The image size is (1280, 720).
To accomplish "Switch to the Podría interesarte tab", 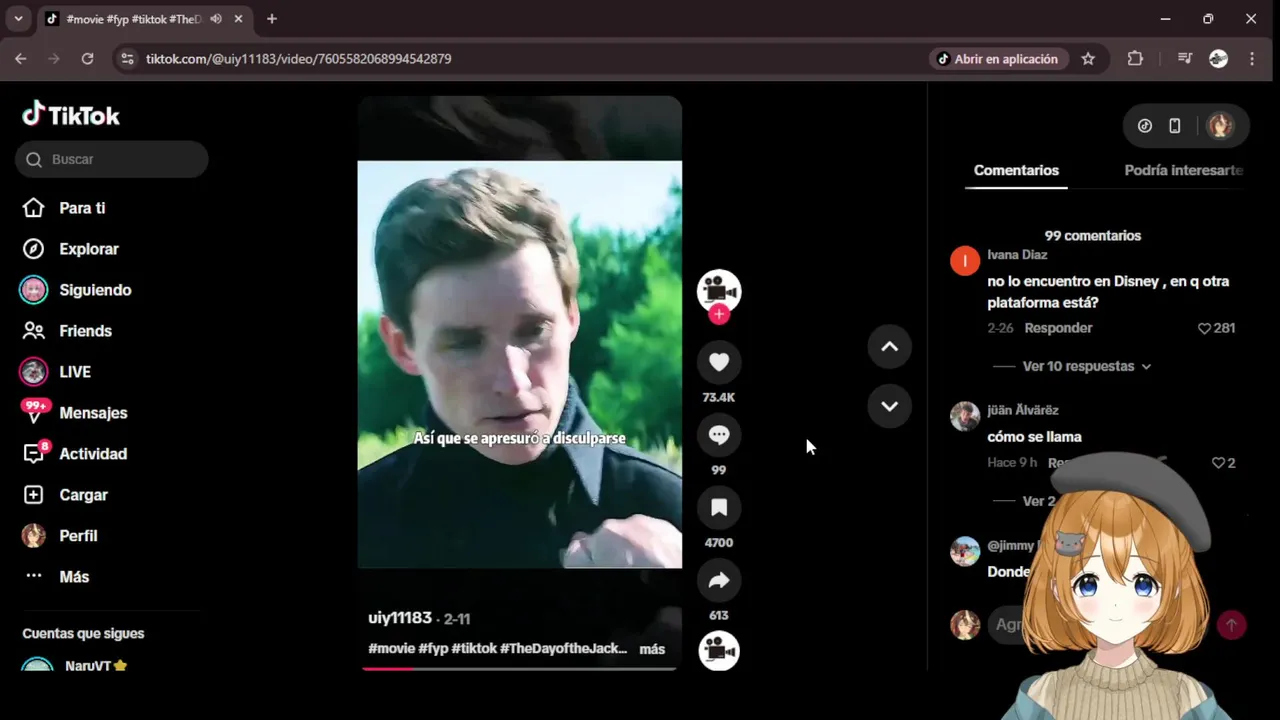I will coord(1183,170).
